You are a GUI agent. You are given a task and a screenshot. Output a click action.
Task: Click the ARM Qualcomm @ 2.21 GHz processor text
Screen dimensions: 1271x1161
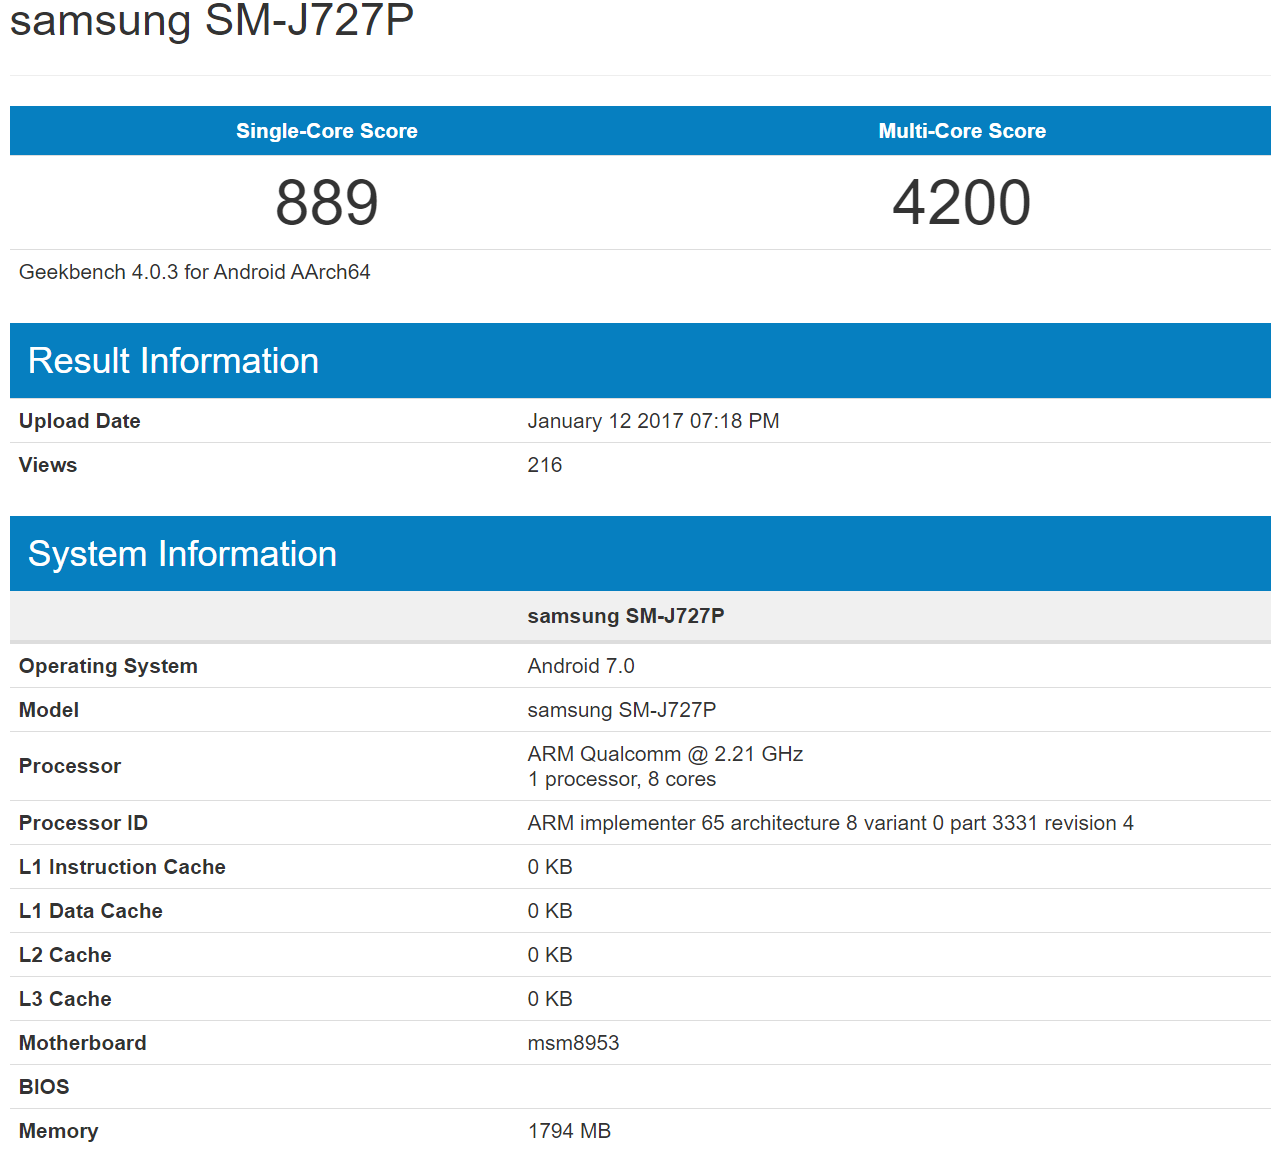[x=665, y=754]
